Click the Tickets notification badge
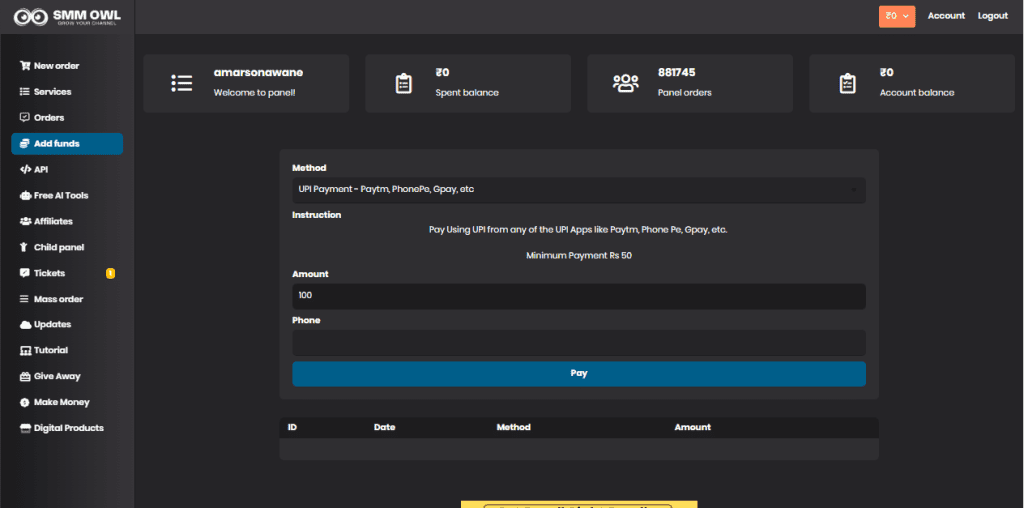This screenshot has width=1024, height=508. 110,273
